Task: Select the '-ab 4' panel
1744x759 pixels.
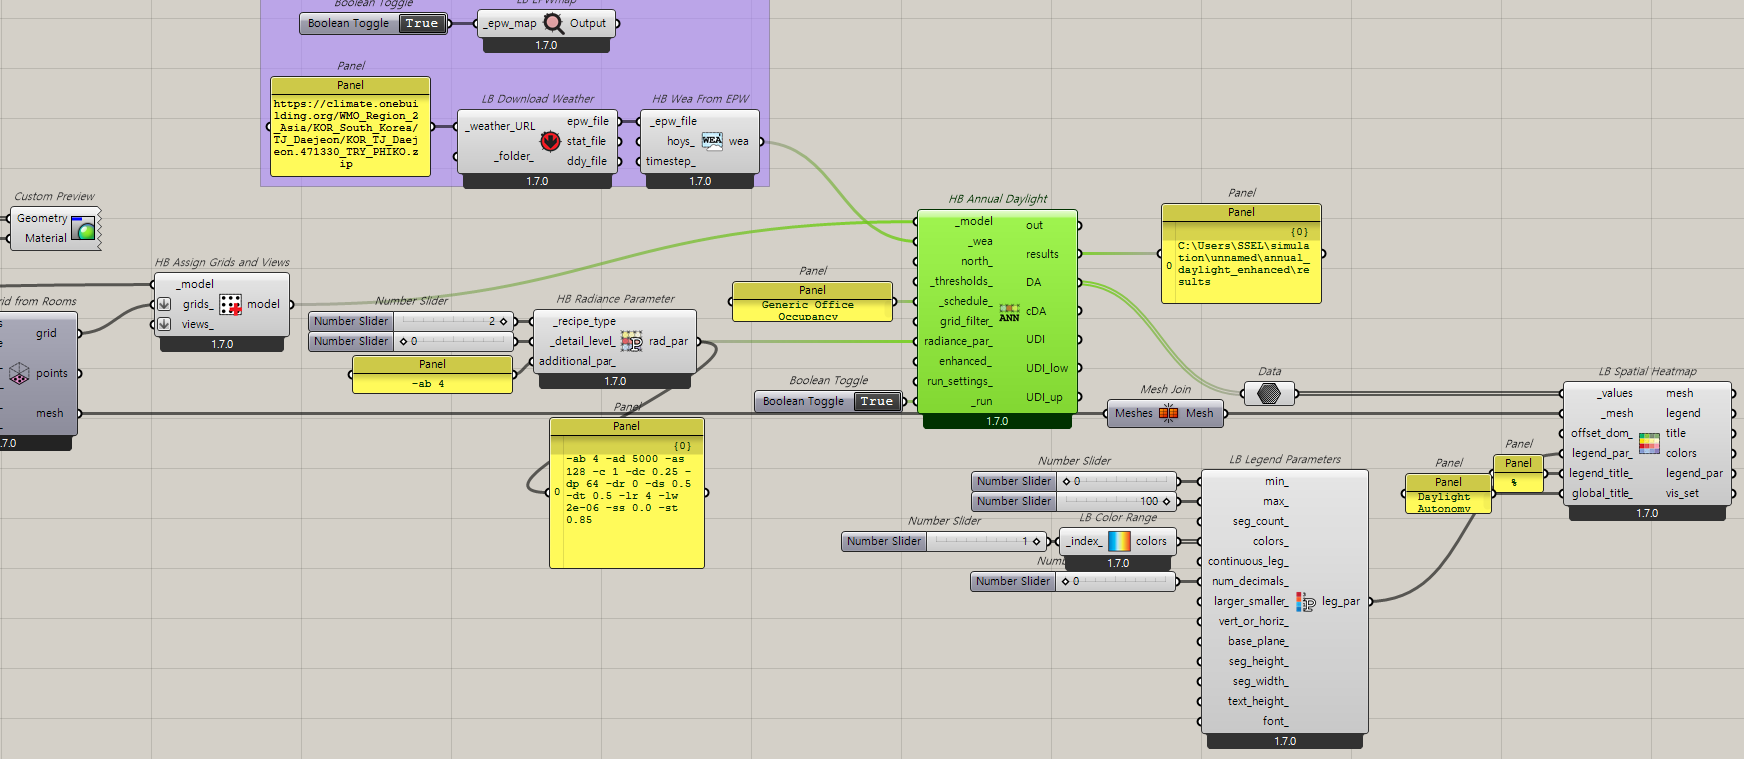Action: [x=432, y=375]
